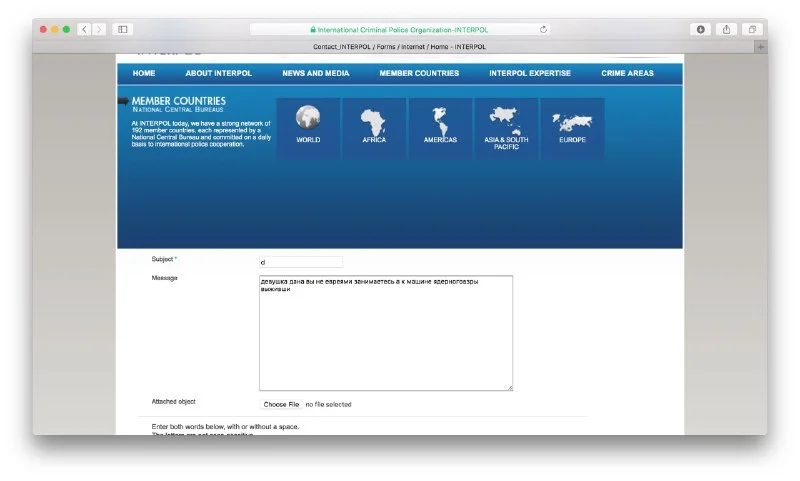This screenshot has width=800, height=481.
Task: Open the CRIME AREAS menu
Action: [627, 73]
